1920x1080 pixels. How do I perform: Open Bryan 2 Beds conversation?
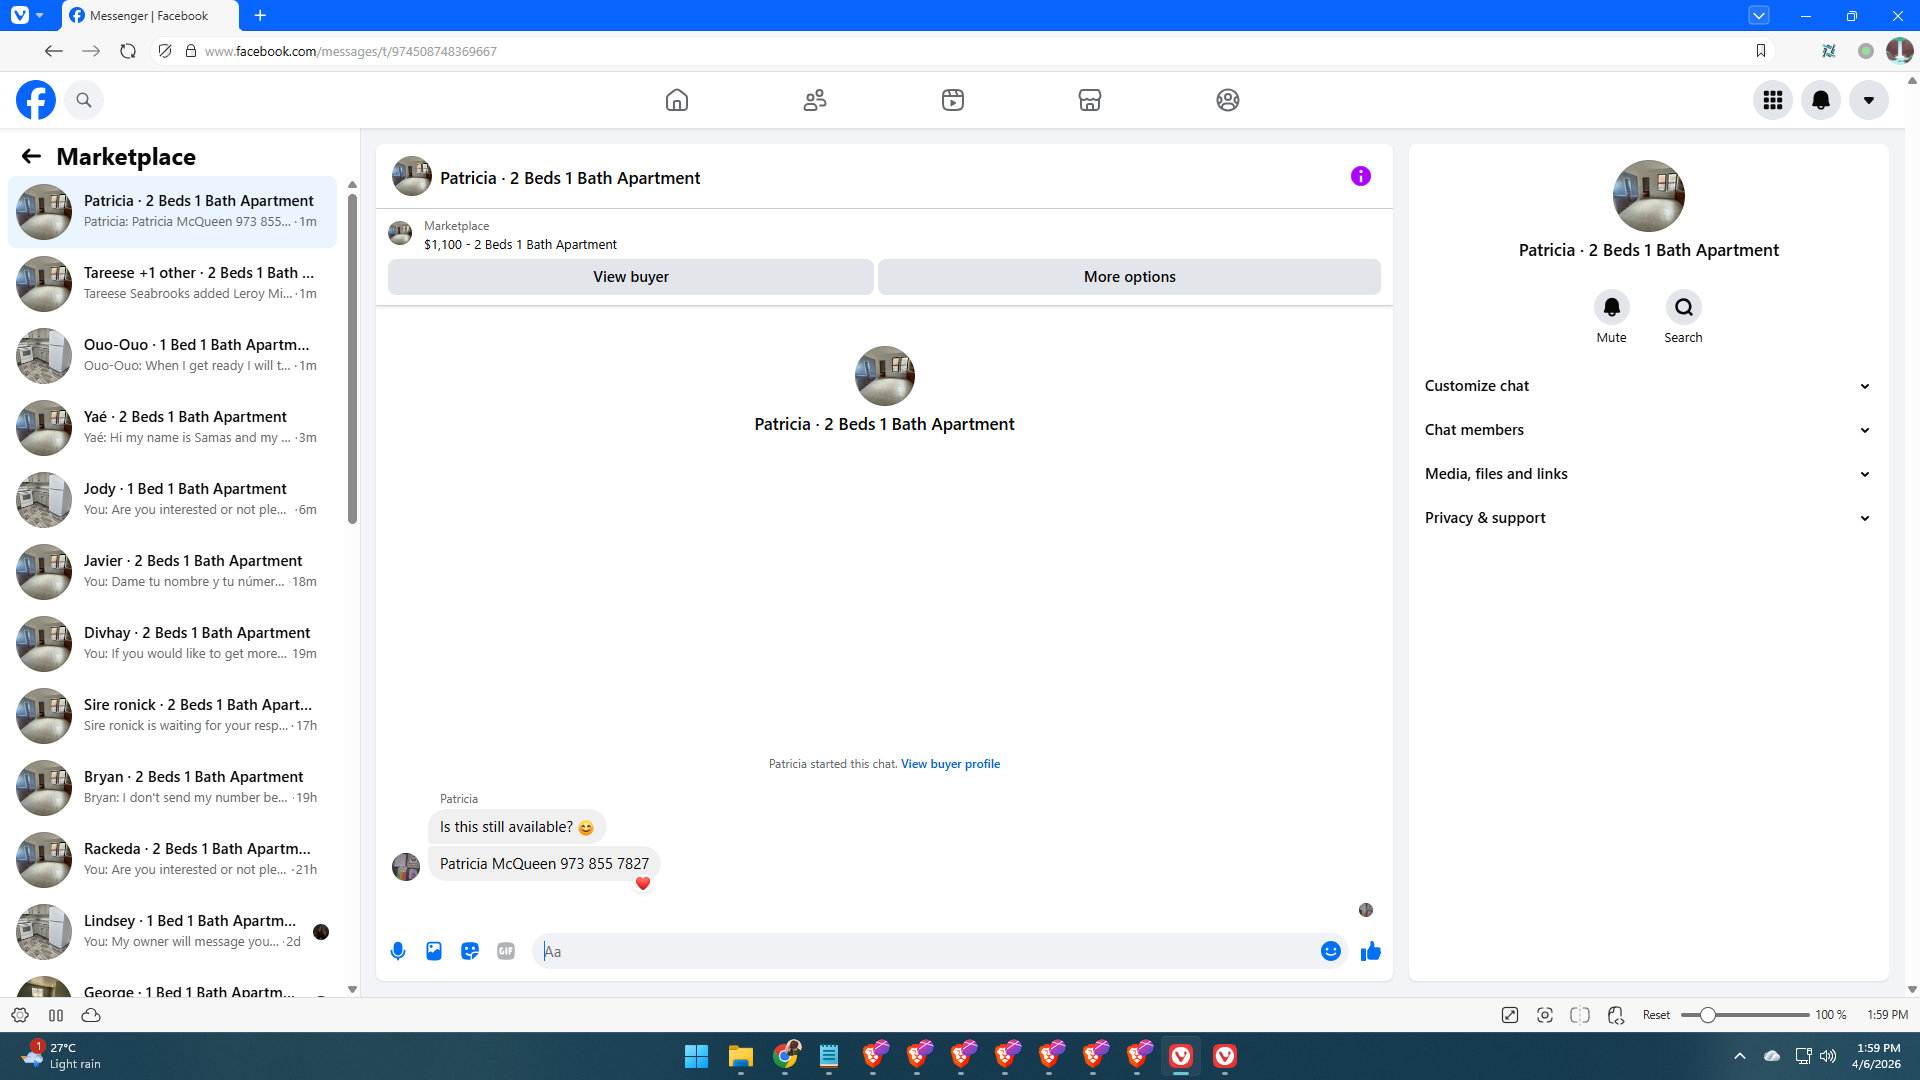click(x=172, y=788)
